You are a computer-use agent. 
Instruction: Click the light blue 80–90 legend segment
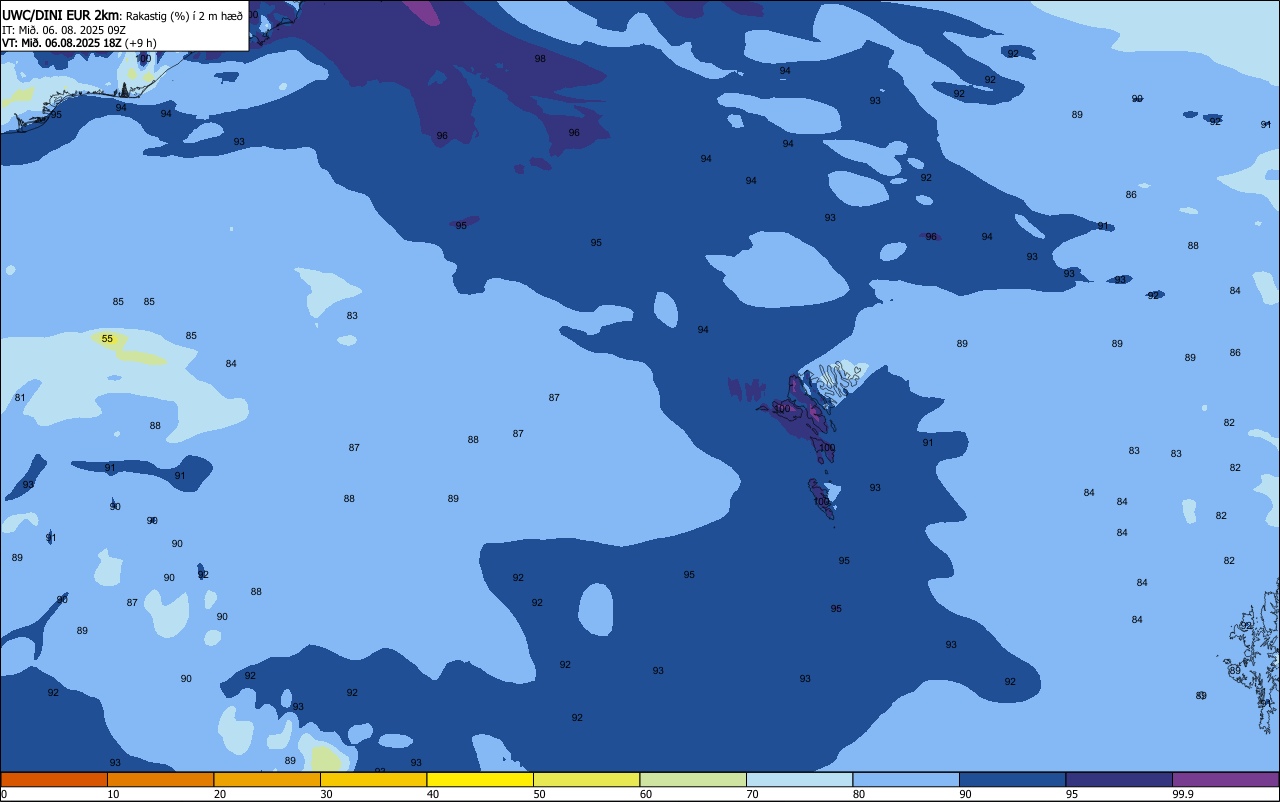pyautogui.click(x=906, y=779)
